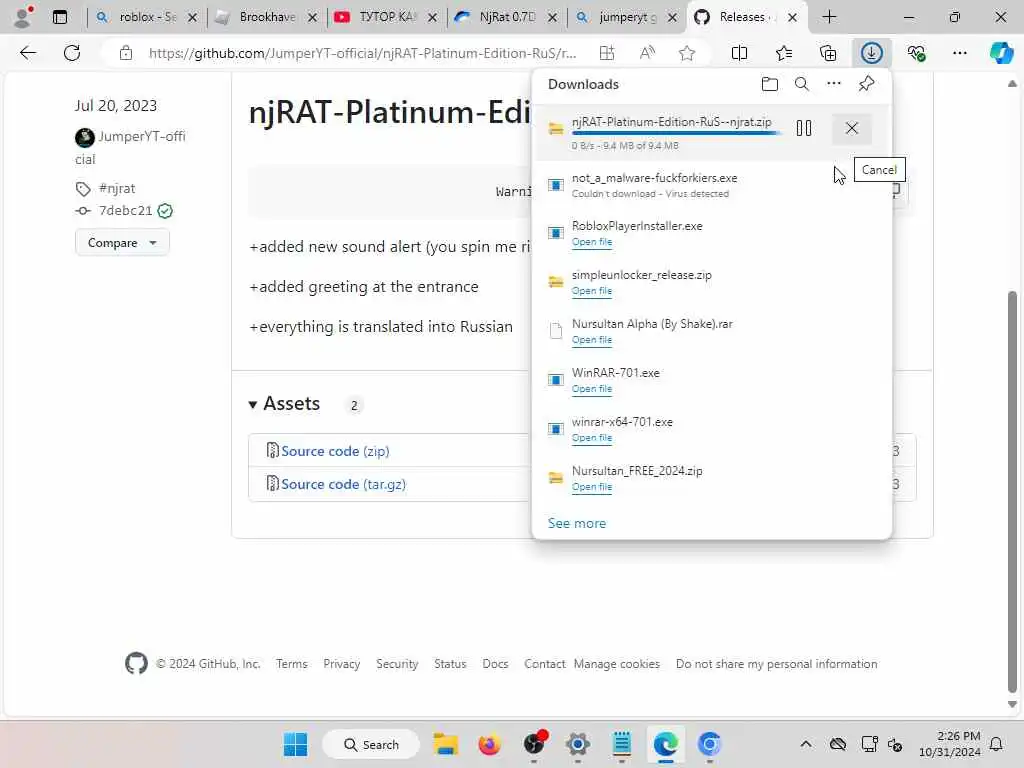View site information lock icon
Viewport: 1024px width, 768px height.
pyautogui.click(x=126, y=53)
